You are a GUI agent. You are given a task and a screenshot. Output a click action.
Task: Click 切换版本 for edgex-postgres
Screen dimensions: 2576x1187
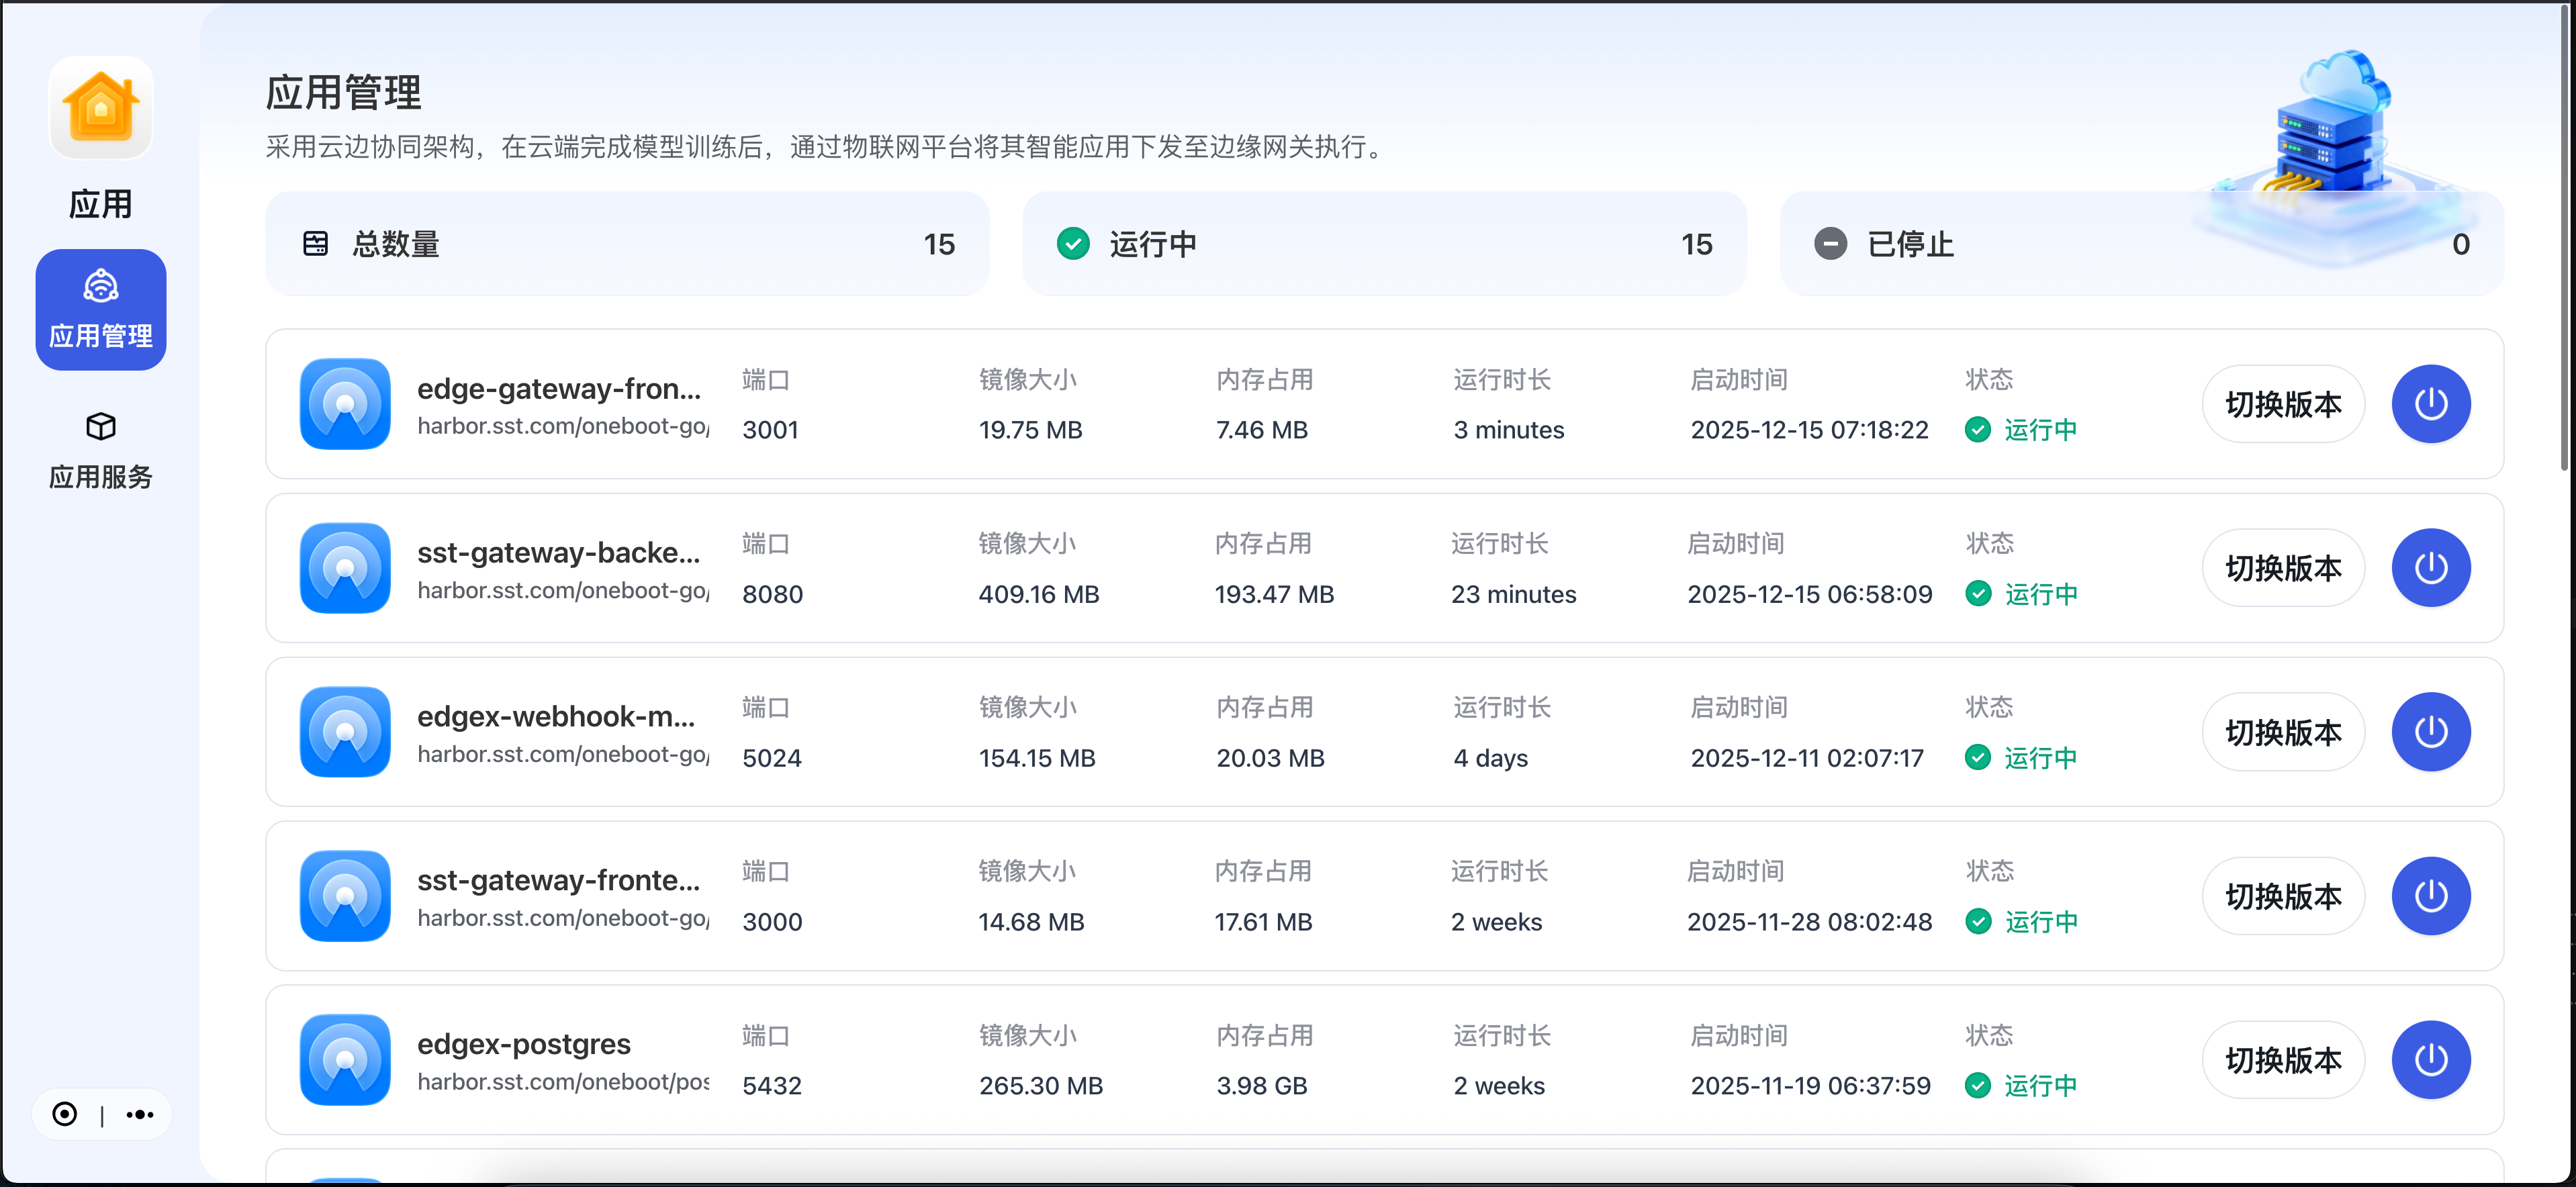[x=2283, y=1059]
